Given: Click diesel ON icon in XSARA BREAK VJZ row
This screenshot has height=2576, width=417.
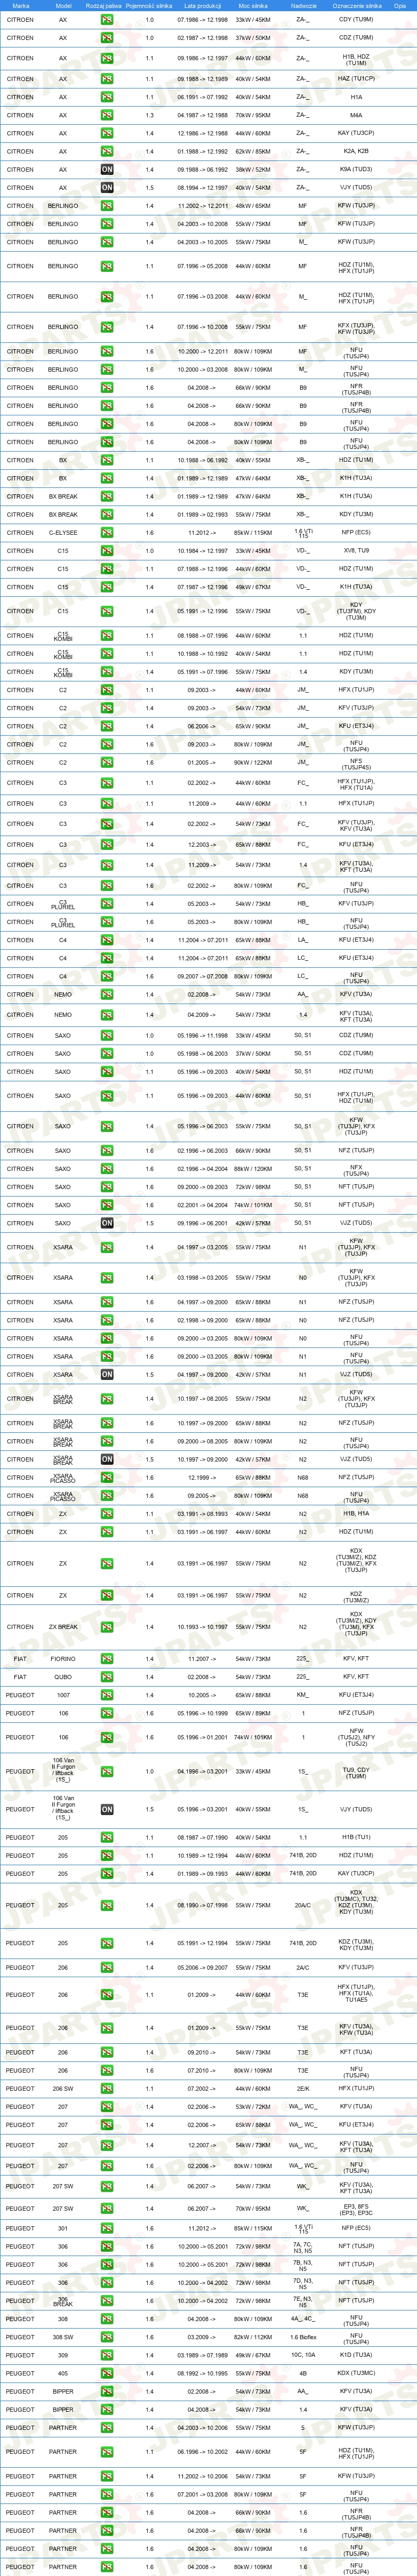Looking at the screenshot, I should pyautogui.click(x=107, y=1460).
